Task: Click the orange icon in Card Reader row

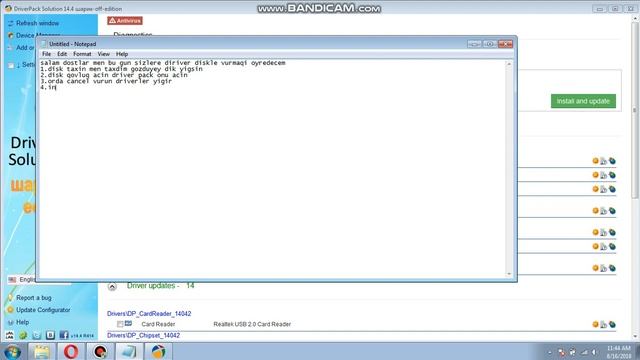Action: coord(595,324)
